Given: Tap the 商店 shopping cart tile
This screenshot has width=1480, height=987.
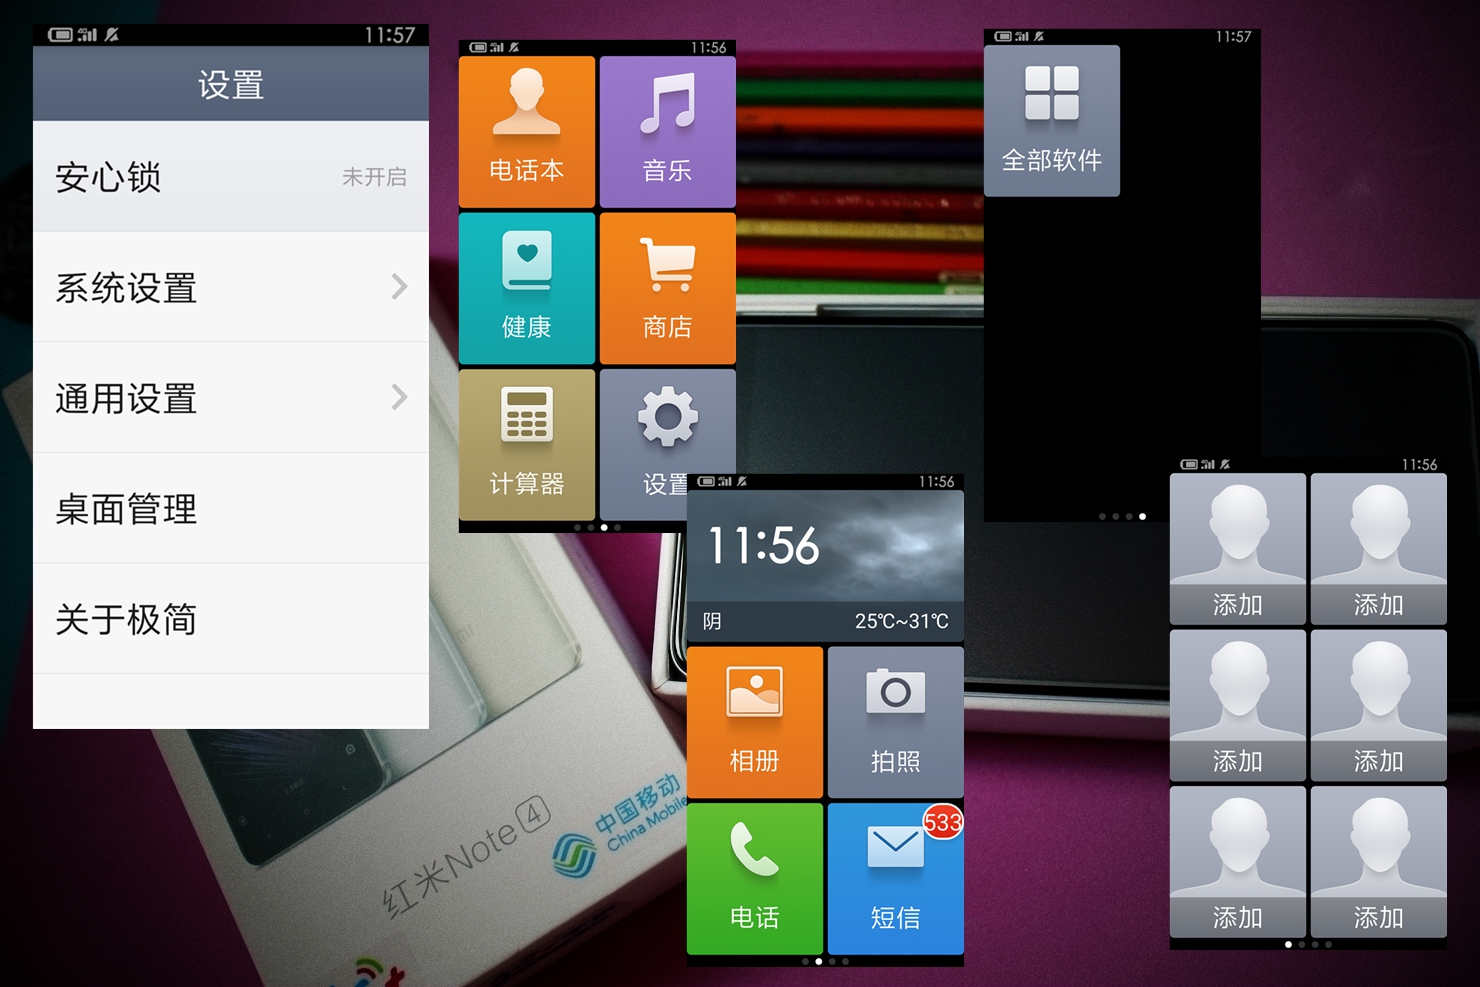Looking at the screenshot, I should click(667, 288).
